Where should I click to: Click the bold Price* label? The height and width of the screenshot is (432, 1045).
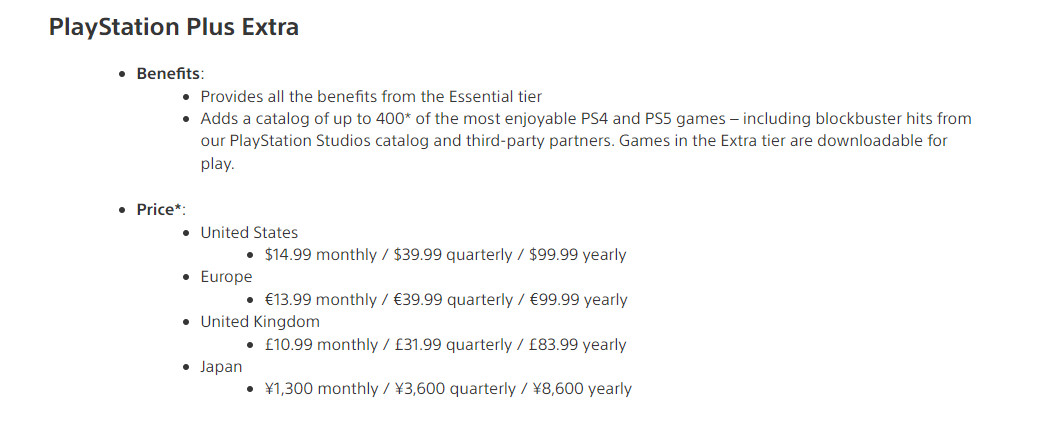point(161,210)
